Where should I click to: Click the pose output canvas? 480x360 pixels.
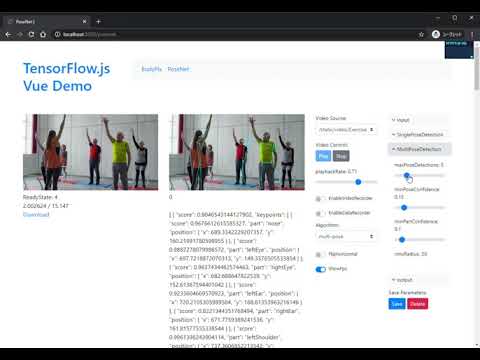tap(237, 152)
